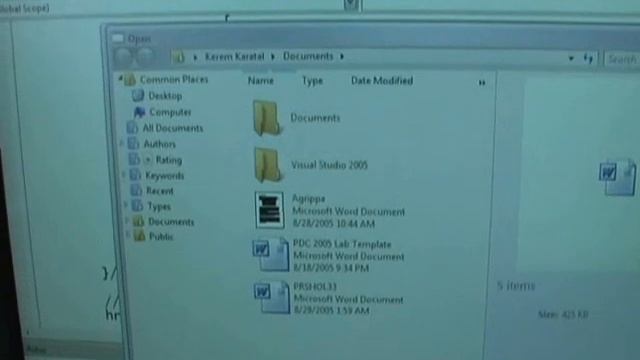
Task: Select Documents folder in navigation pane
Action: (x=171, y=222)
